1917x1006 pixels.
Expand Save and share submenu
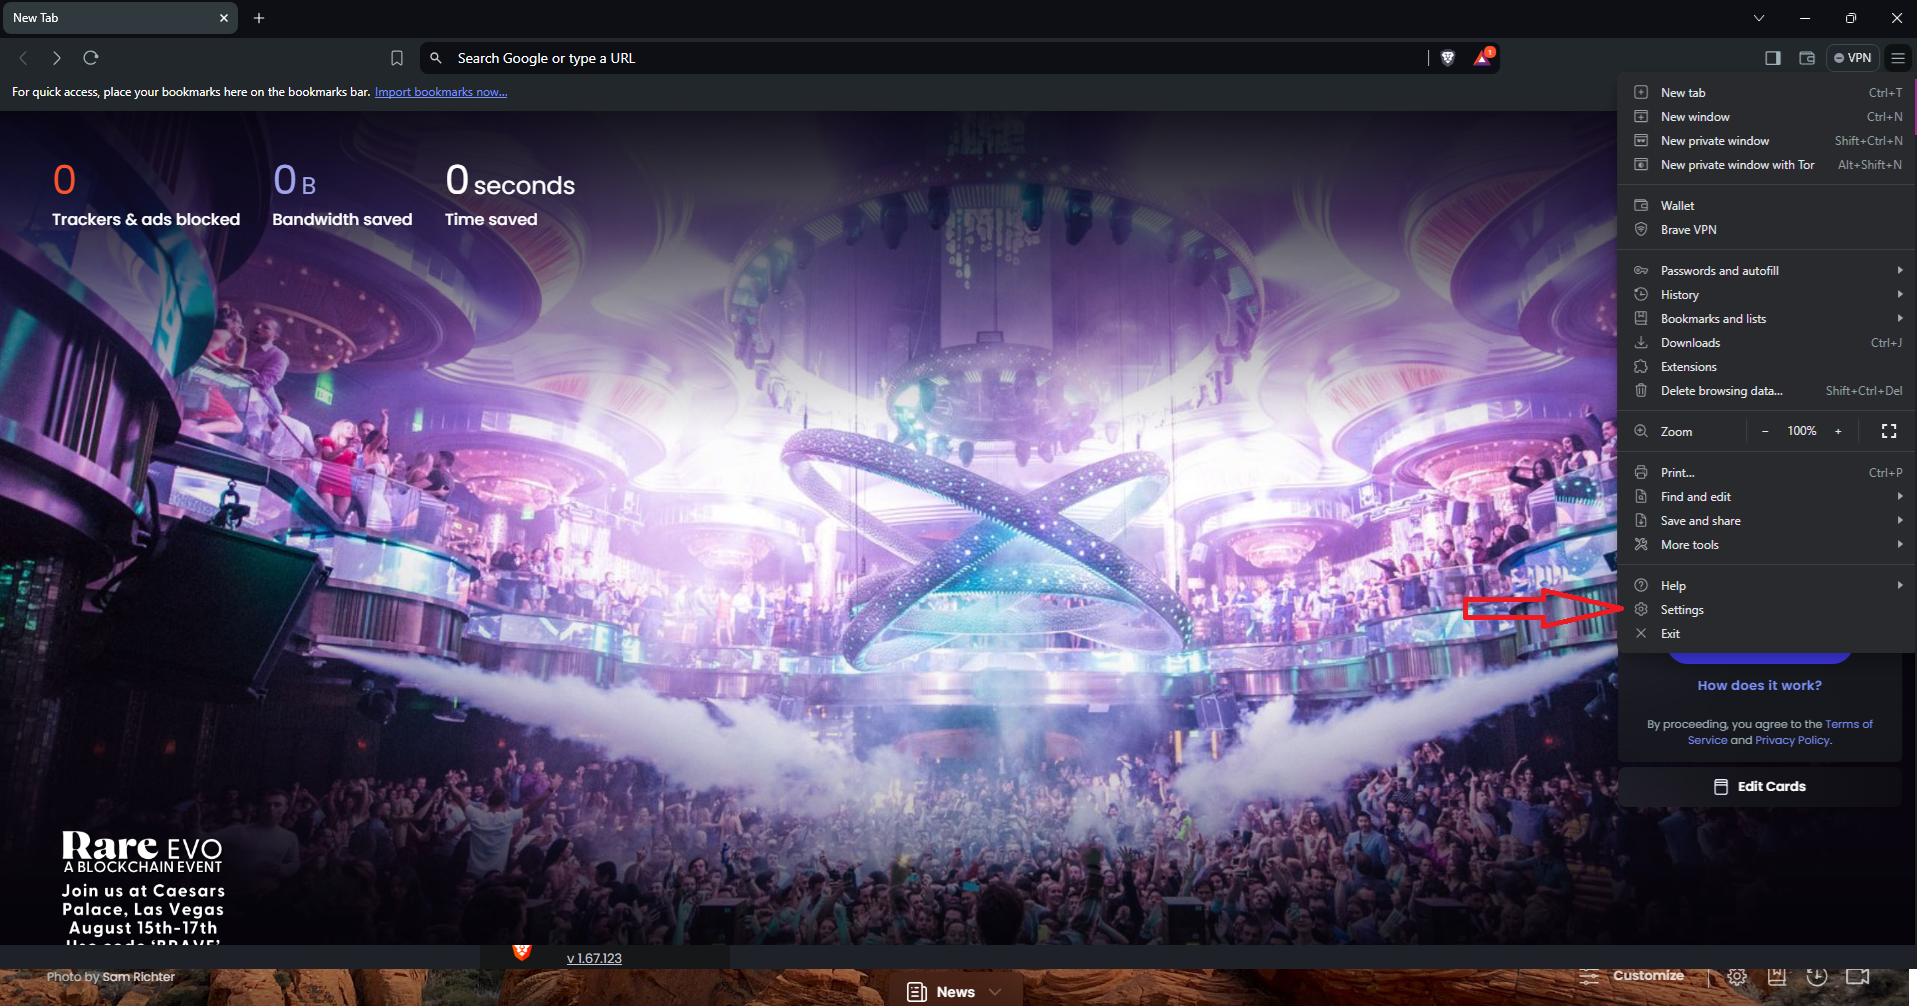point(1767,521)
